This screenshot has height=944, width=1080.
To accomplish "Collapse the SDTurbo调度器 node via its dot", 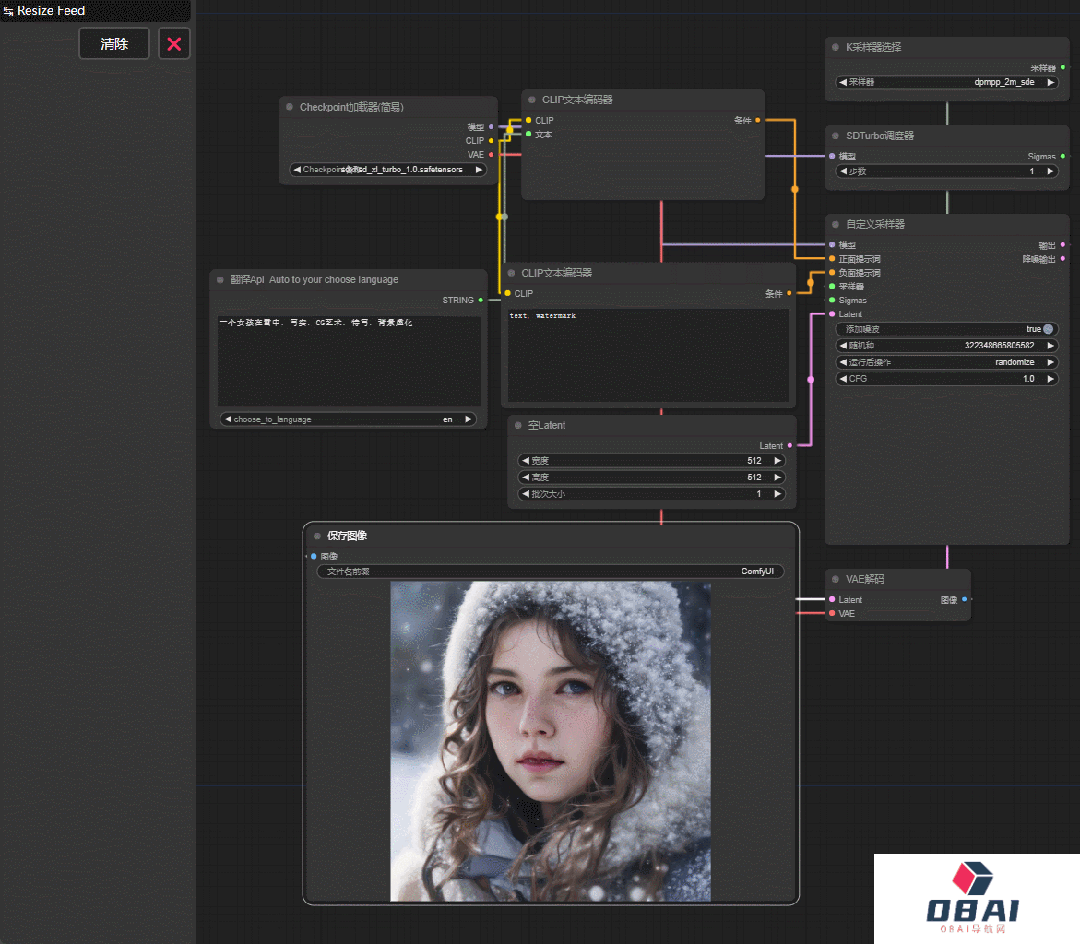I will click(x=835, y=136).
